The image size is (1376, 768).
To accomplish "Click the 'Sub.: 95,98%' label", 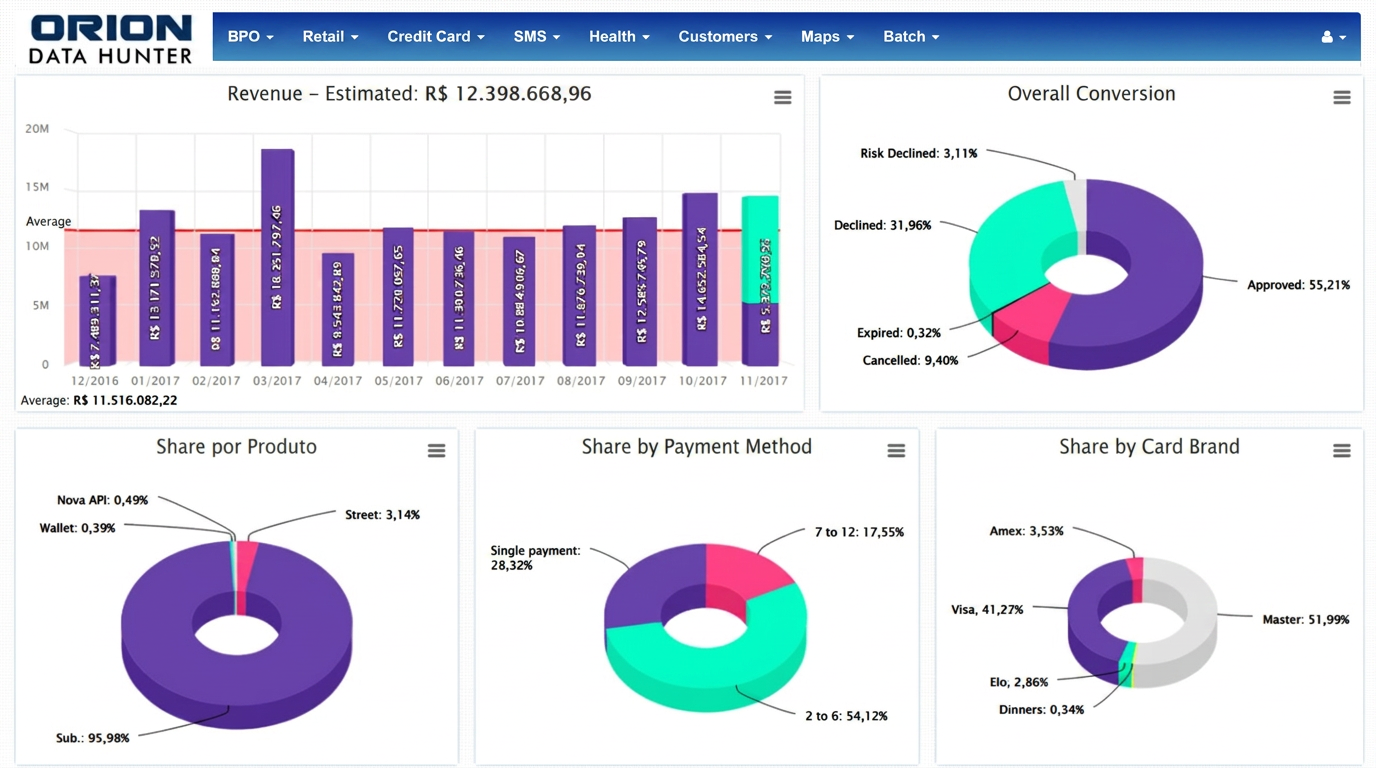I will click(x=92, y=738).
